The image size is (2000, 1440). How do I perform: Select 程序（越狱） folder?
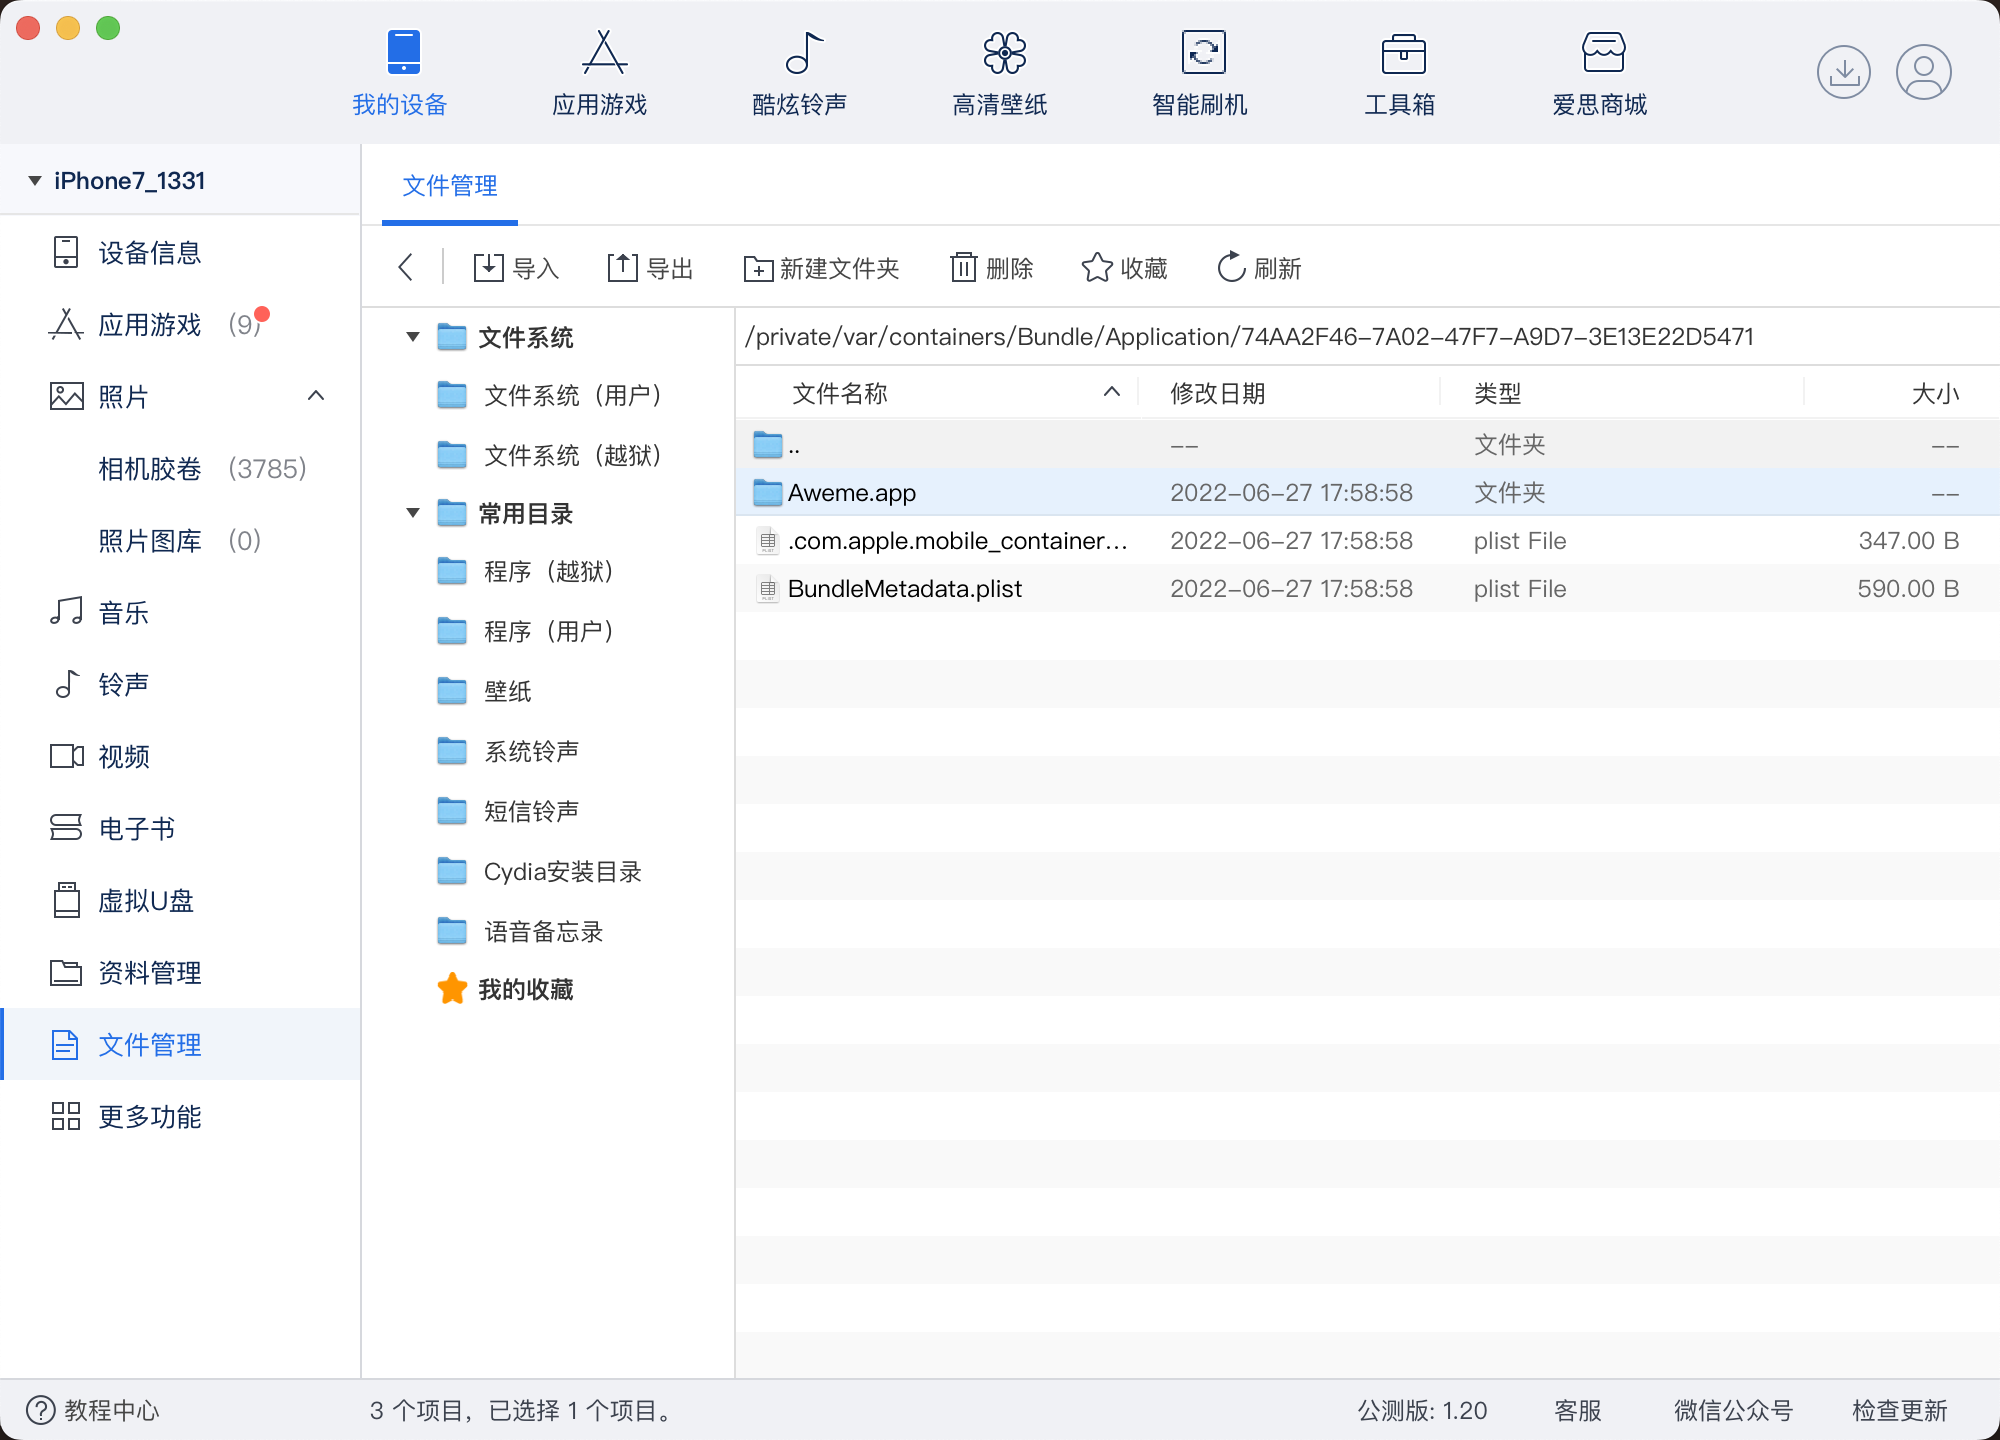(526, 572)
